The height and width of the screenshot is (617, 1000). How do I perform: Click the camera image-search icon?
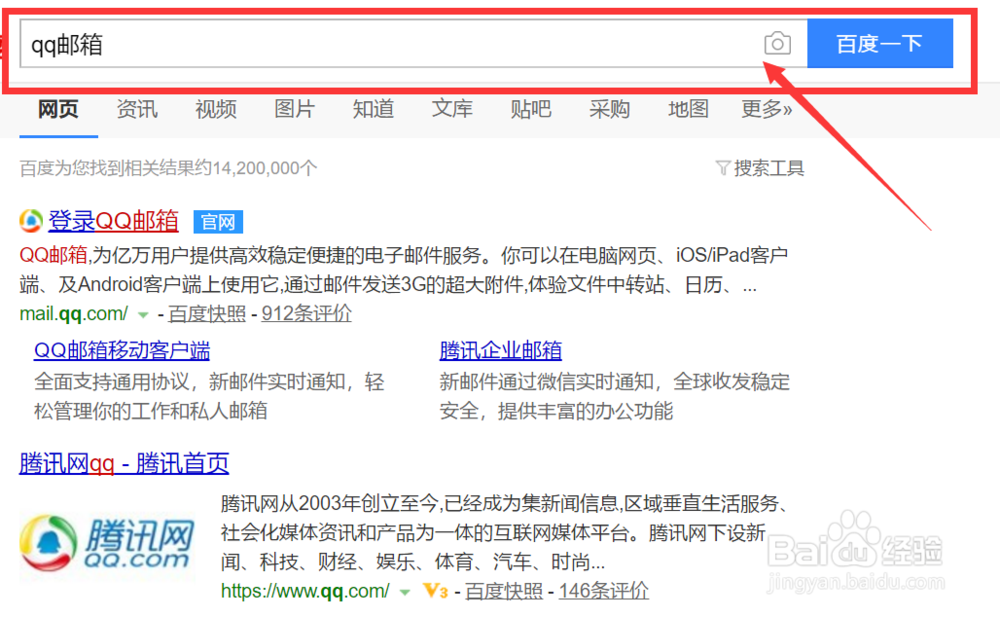point(777,43)
